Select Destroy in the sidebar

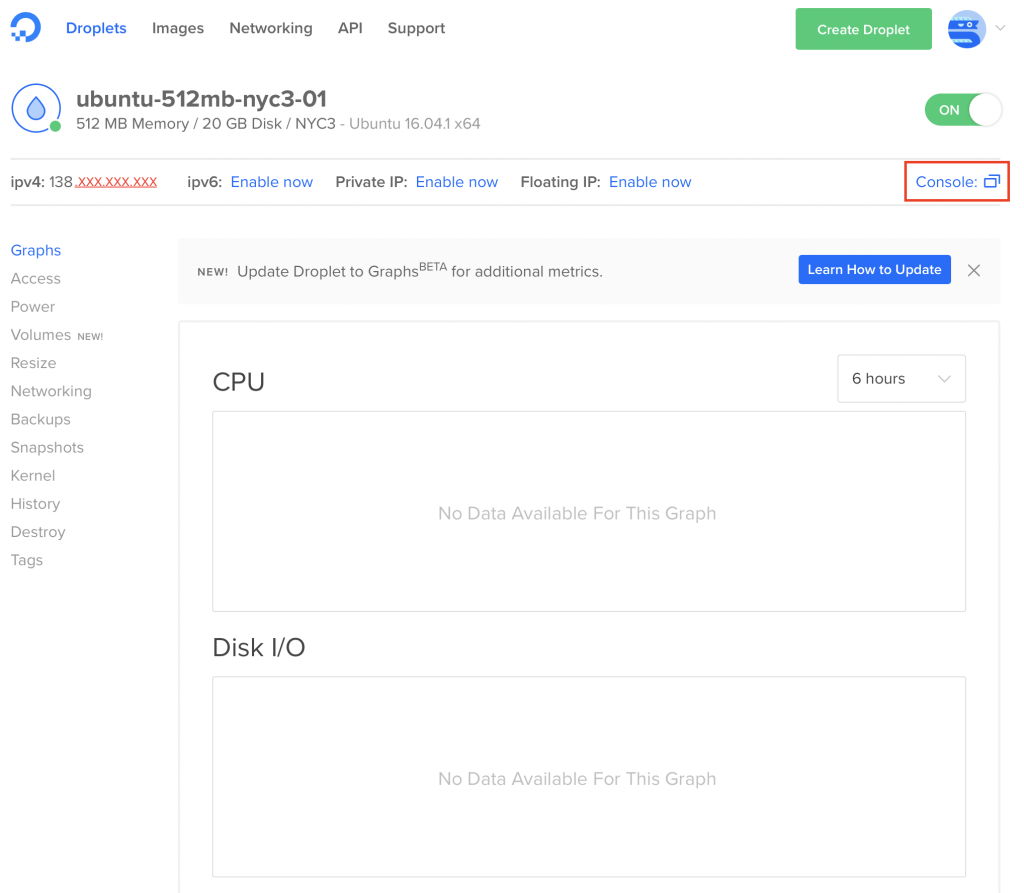tap(38, 532)
